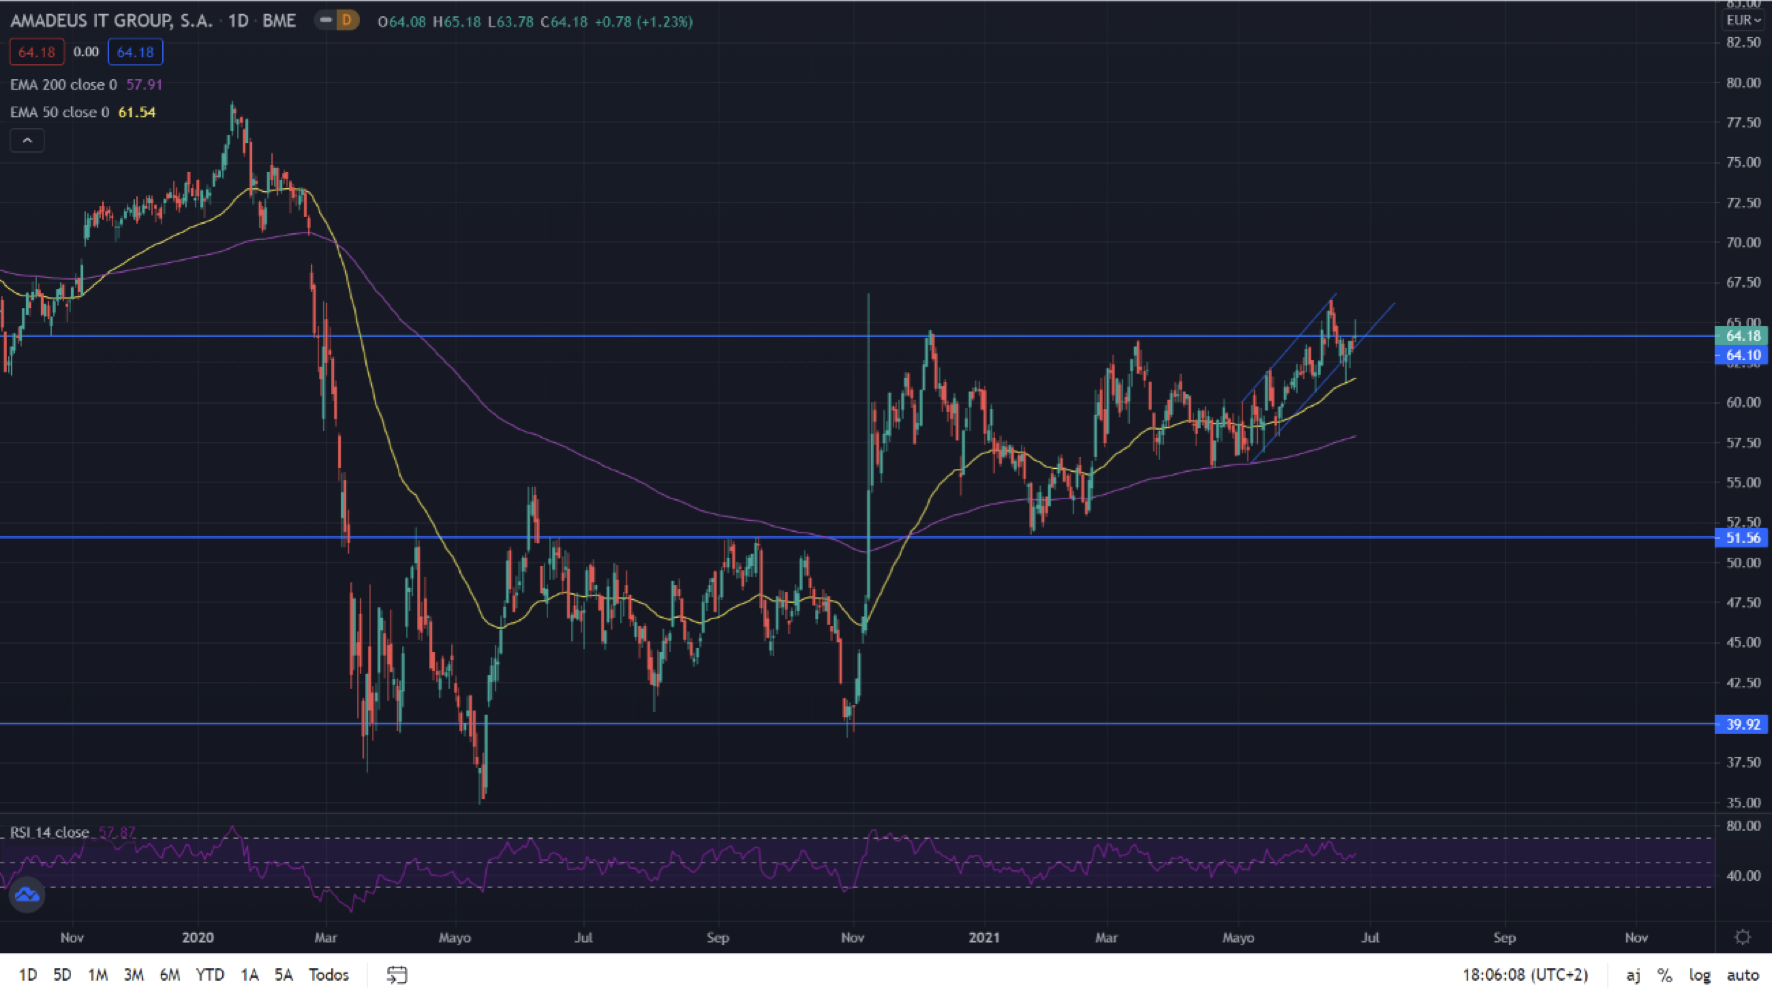Click the red 64.18 sell price button
The image size is (1772, 997).
(x=37, y=52)
